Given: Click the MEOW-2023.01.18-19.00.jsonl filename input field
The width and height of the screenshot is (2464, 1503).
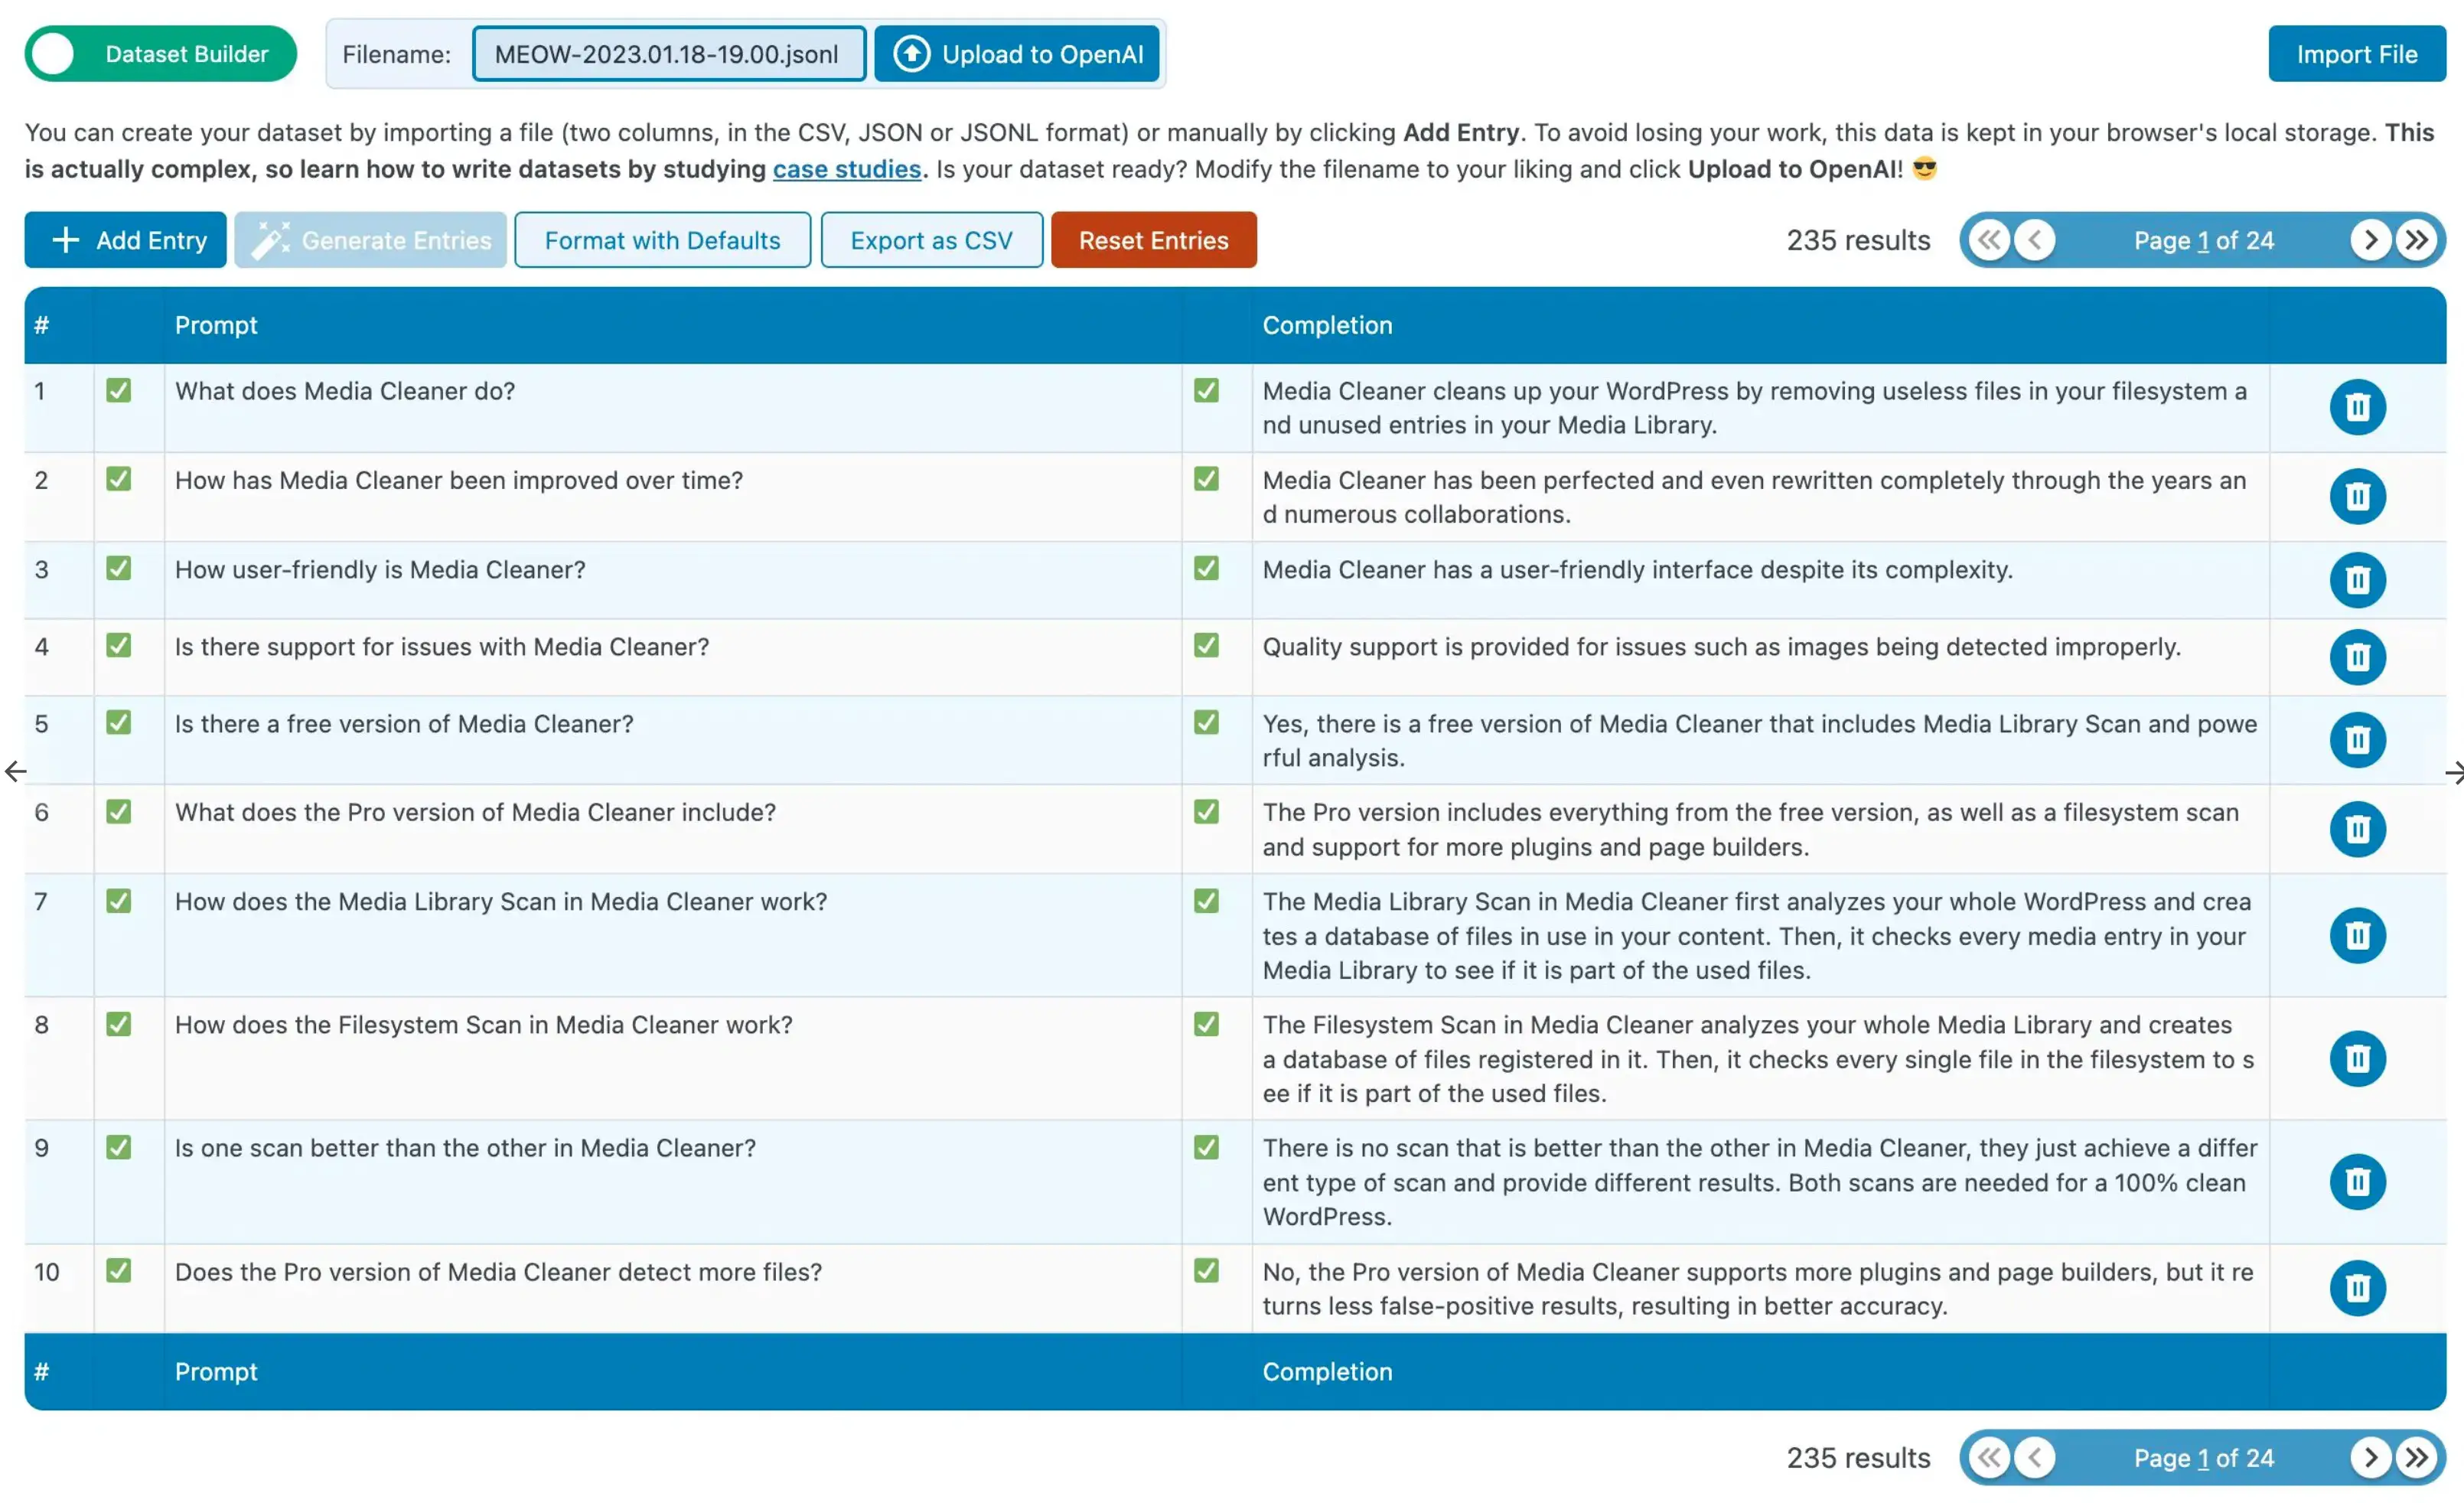Looking at the screenshot, I should pyautogui.click(x=670, y=53).
